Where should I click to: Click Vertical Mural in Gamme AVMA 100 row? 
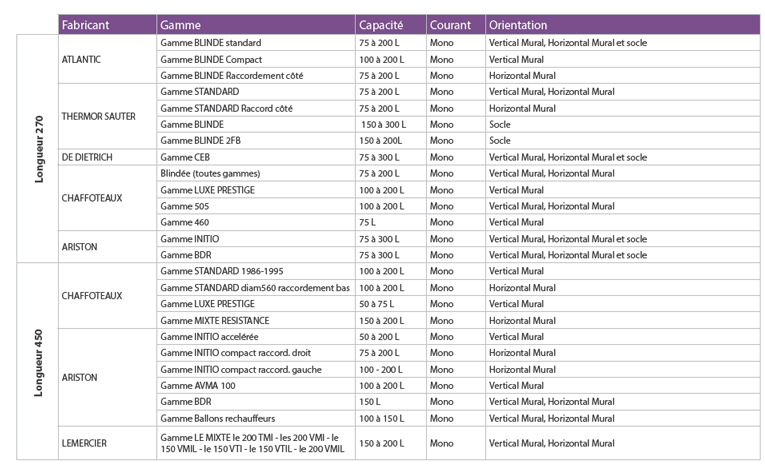(x=516, y=386)
